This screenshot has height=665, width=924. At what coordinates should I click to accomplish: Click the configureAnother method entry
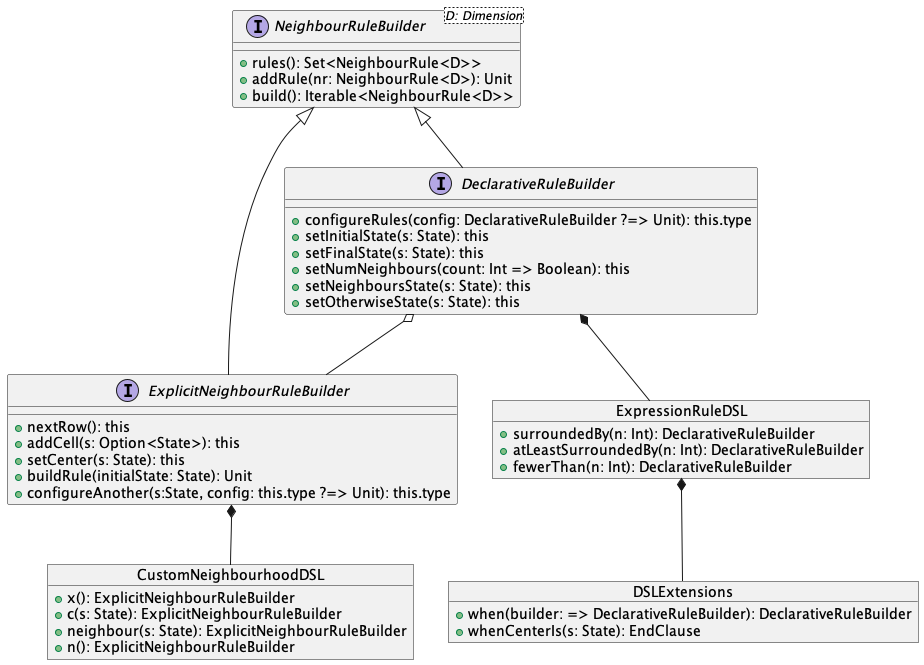237,492
